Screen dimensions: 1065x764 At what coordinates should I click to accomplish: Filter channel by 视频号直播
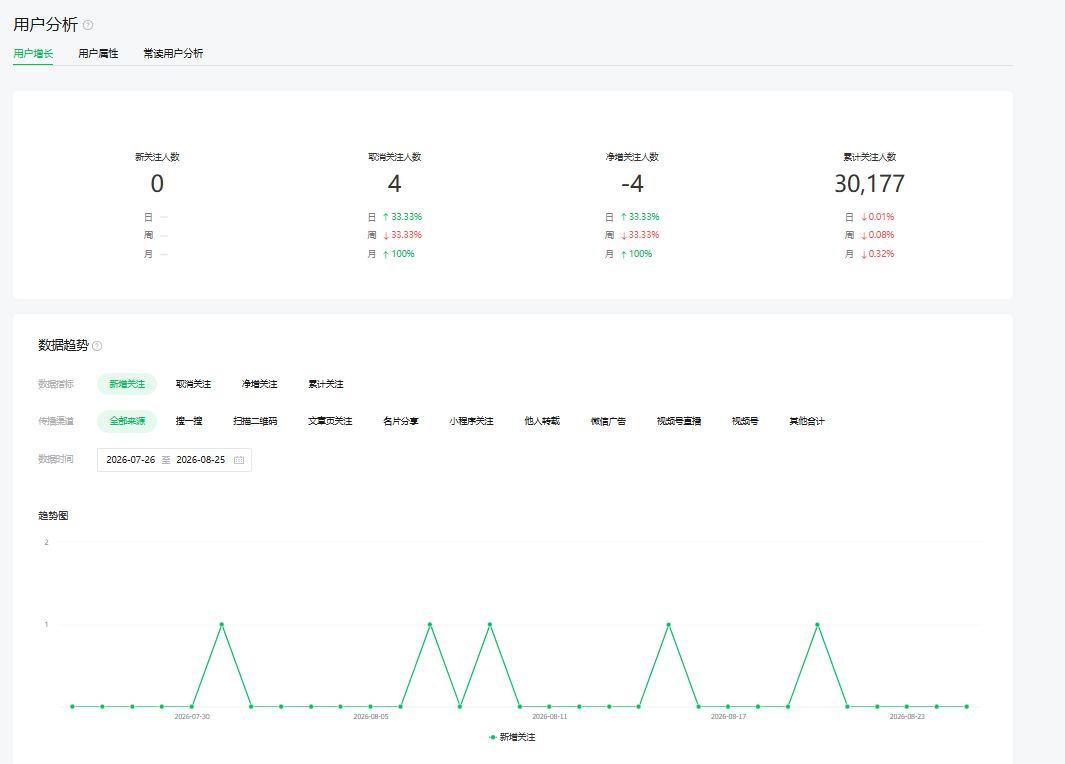point(679,421)
